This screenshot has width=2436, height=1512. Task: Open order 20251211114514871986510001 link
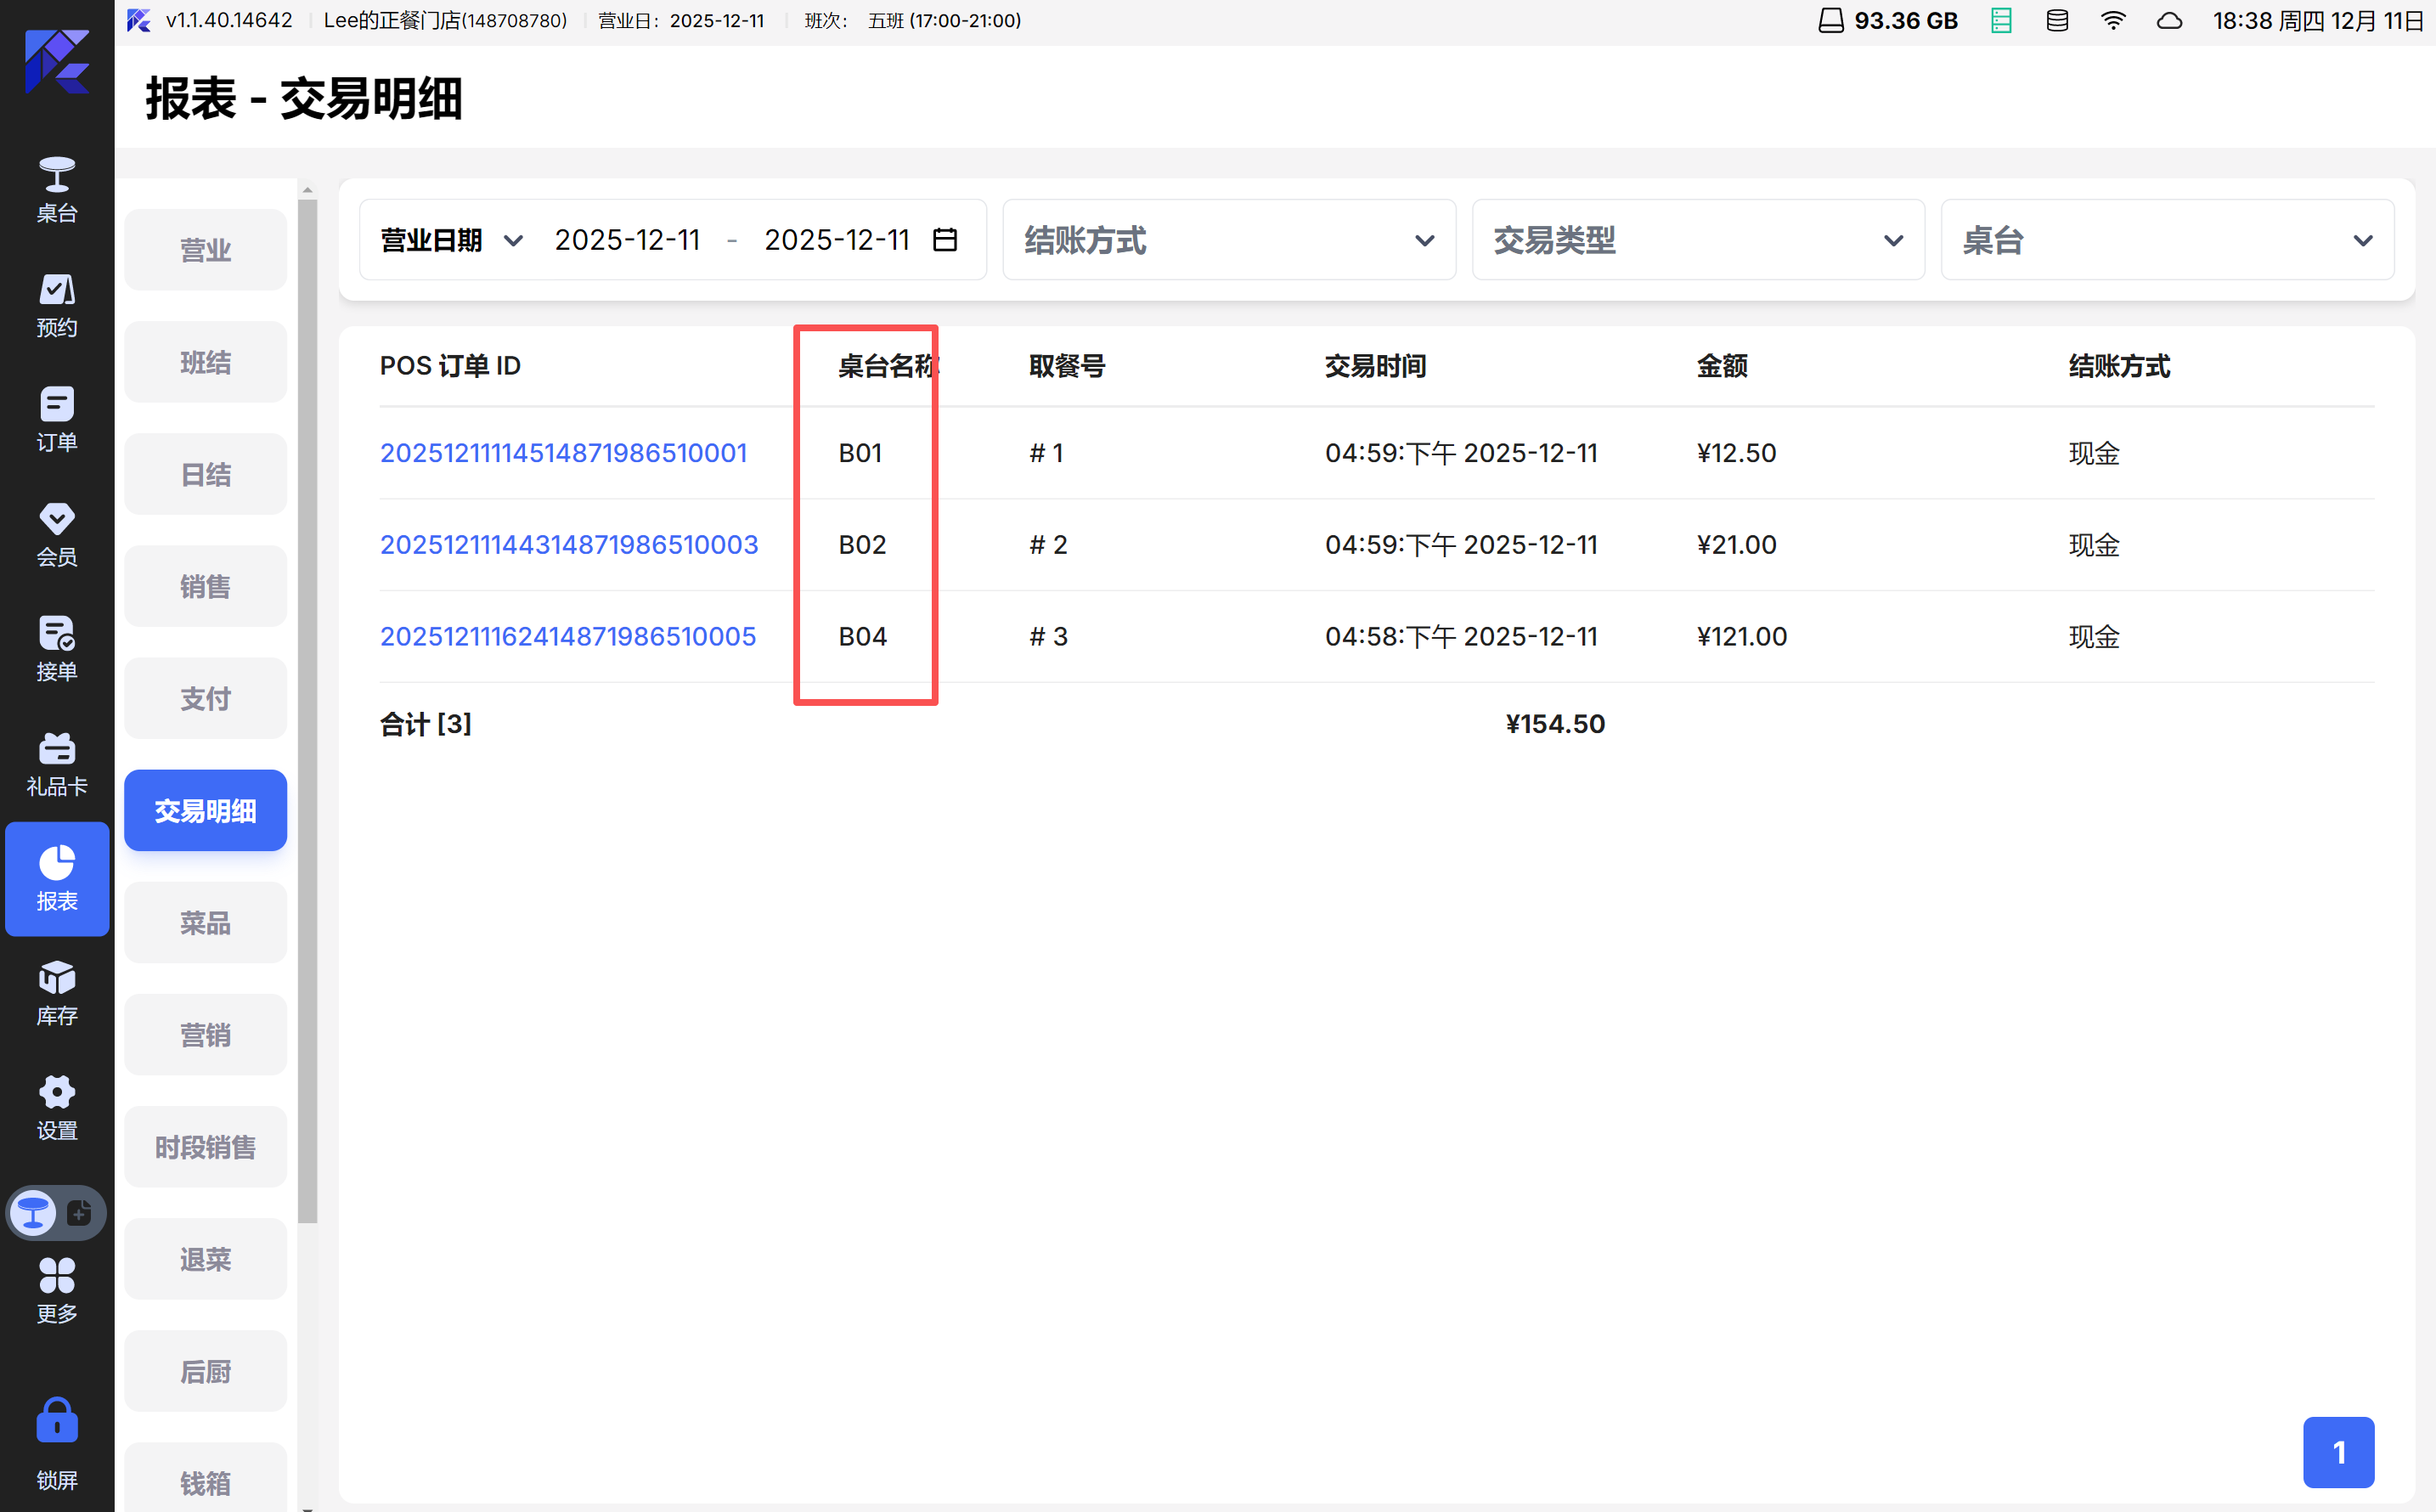tap(563, 453)
